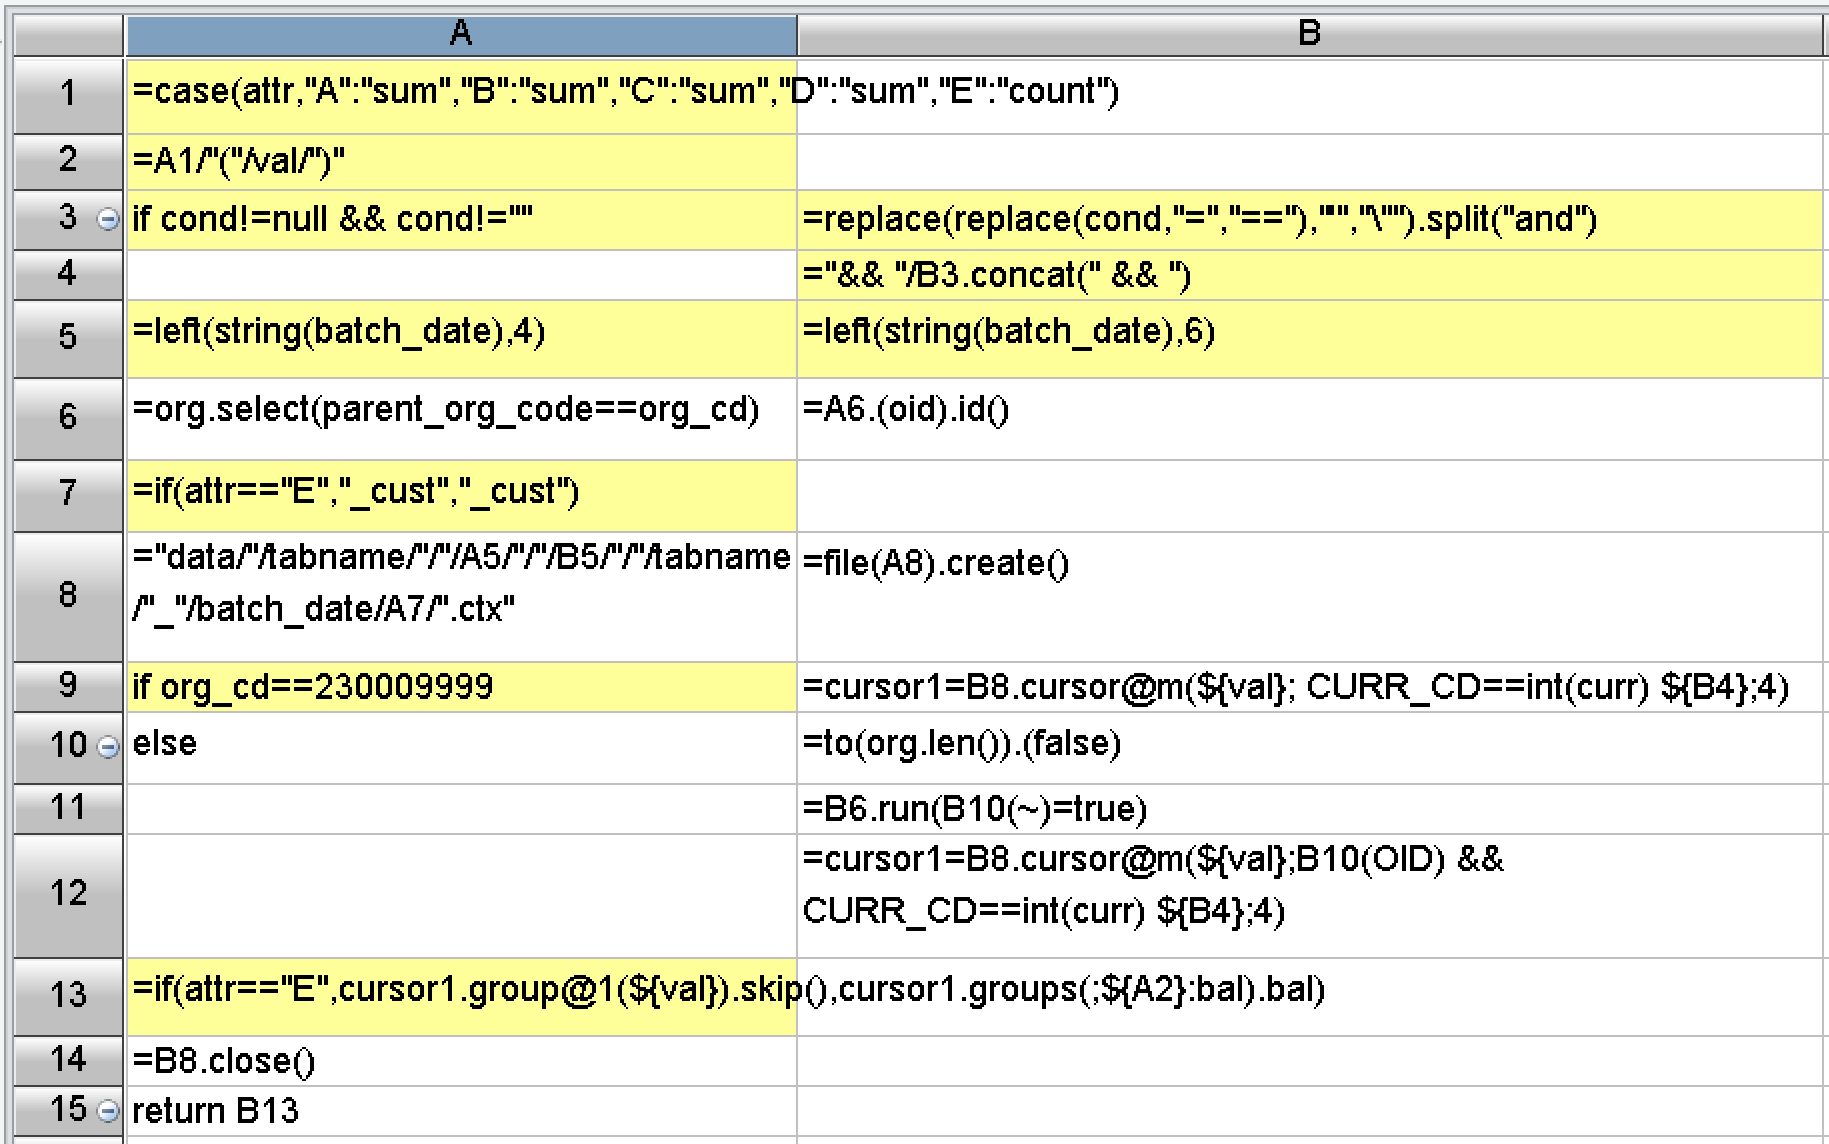1829x1144 pixels.
Task: Select column A header
Action: (460, 34)
